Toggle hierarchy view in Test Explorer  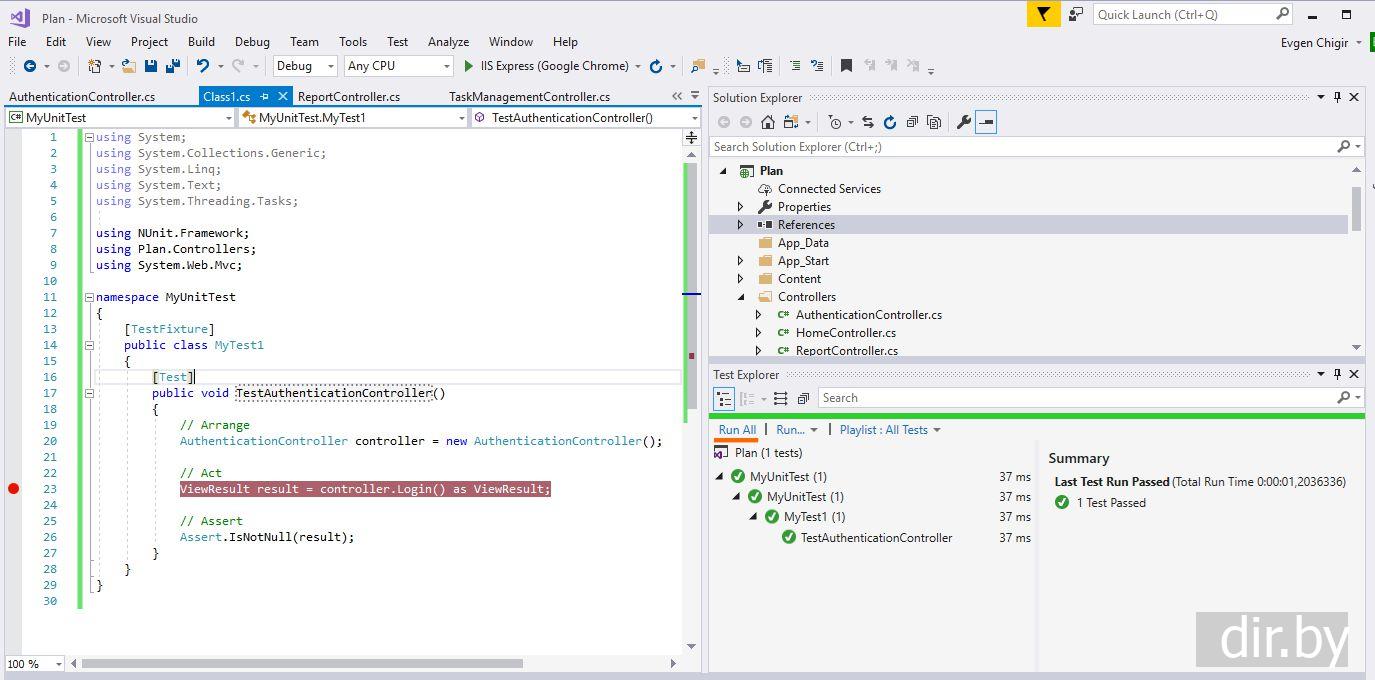point(724,398)
